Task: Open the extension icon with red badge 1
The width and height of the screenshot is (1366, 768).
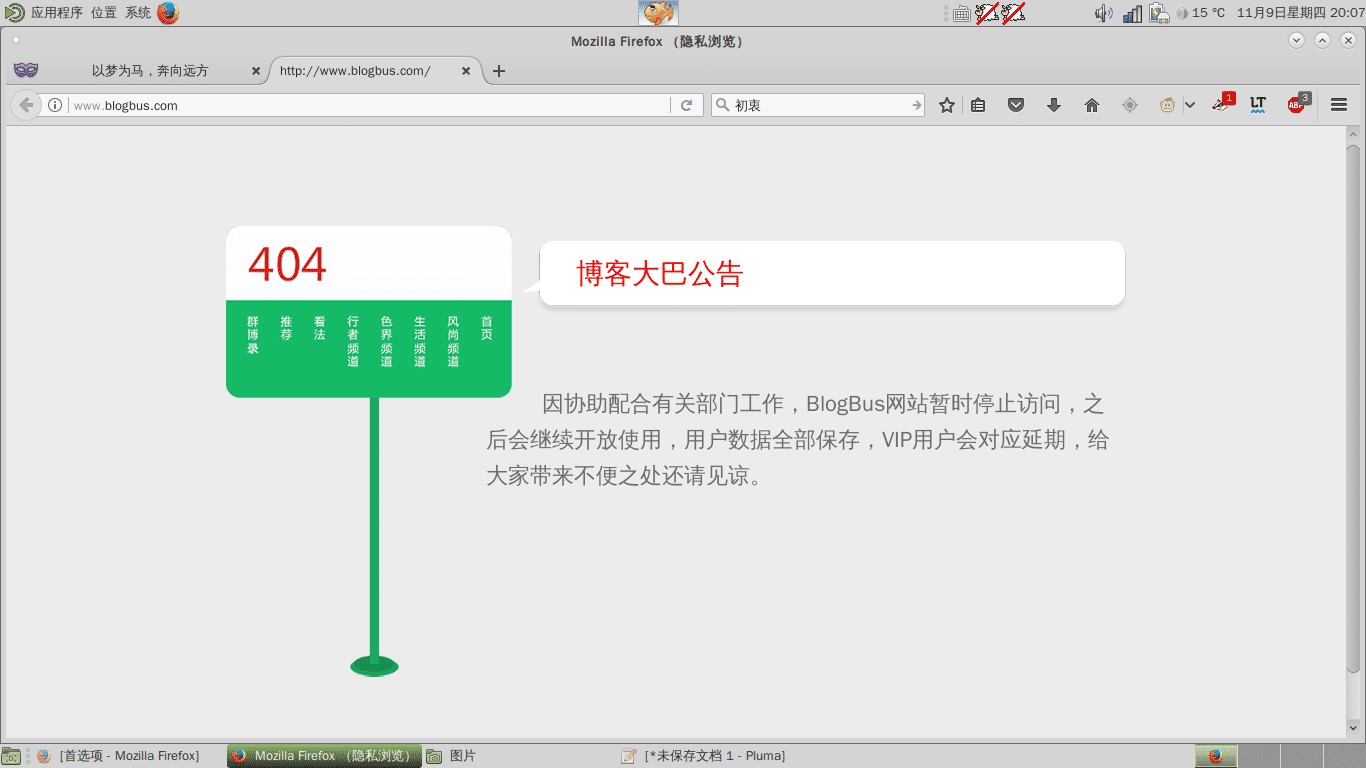Action: (x=1222, y=103)
